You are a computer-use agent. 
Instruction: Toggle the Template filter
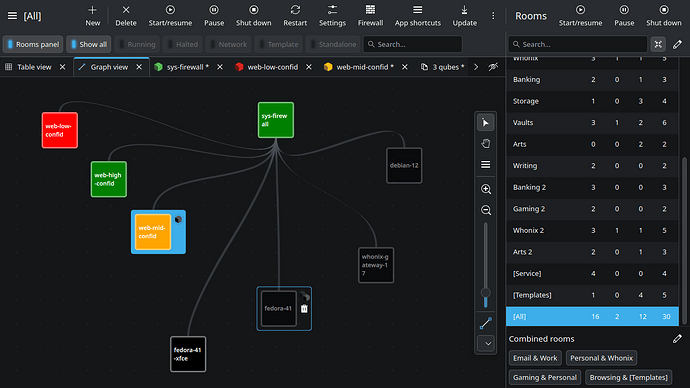pyautogui.click(x=279, y=44)
